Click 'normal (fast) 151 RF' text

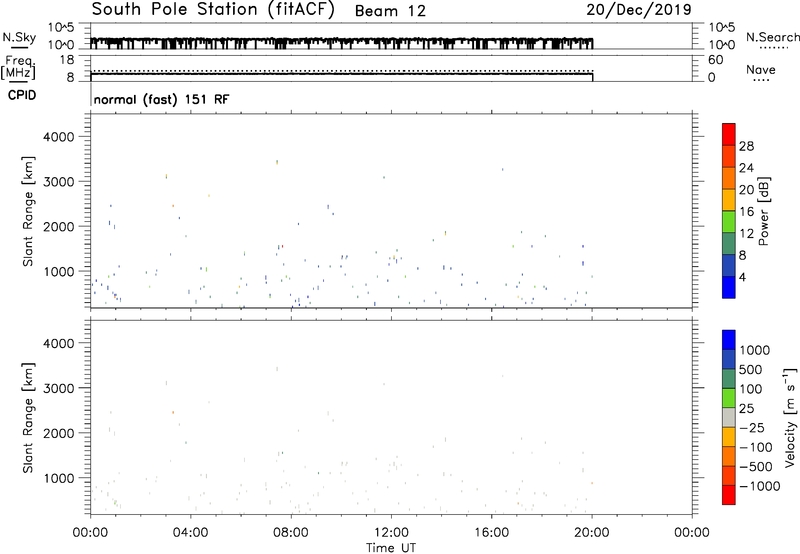pos(162,99)
